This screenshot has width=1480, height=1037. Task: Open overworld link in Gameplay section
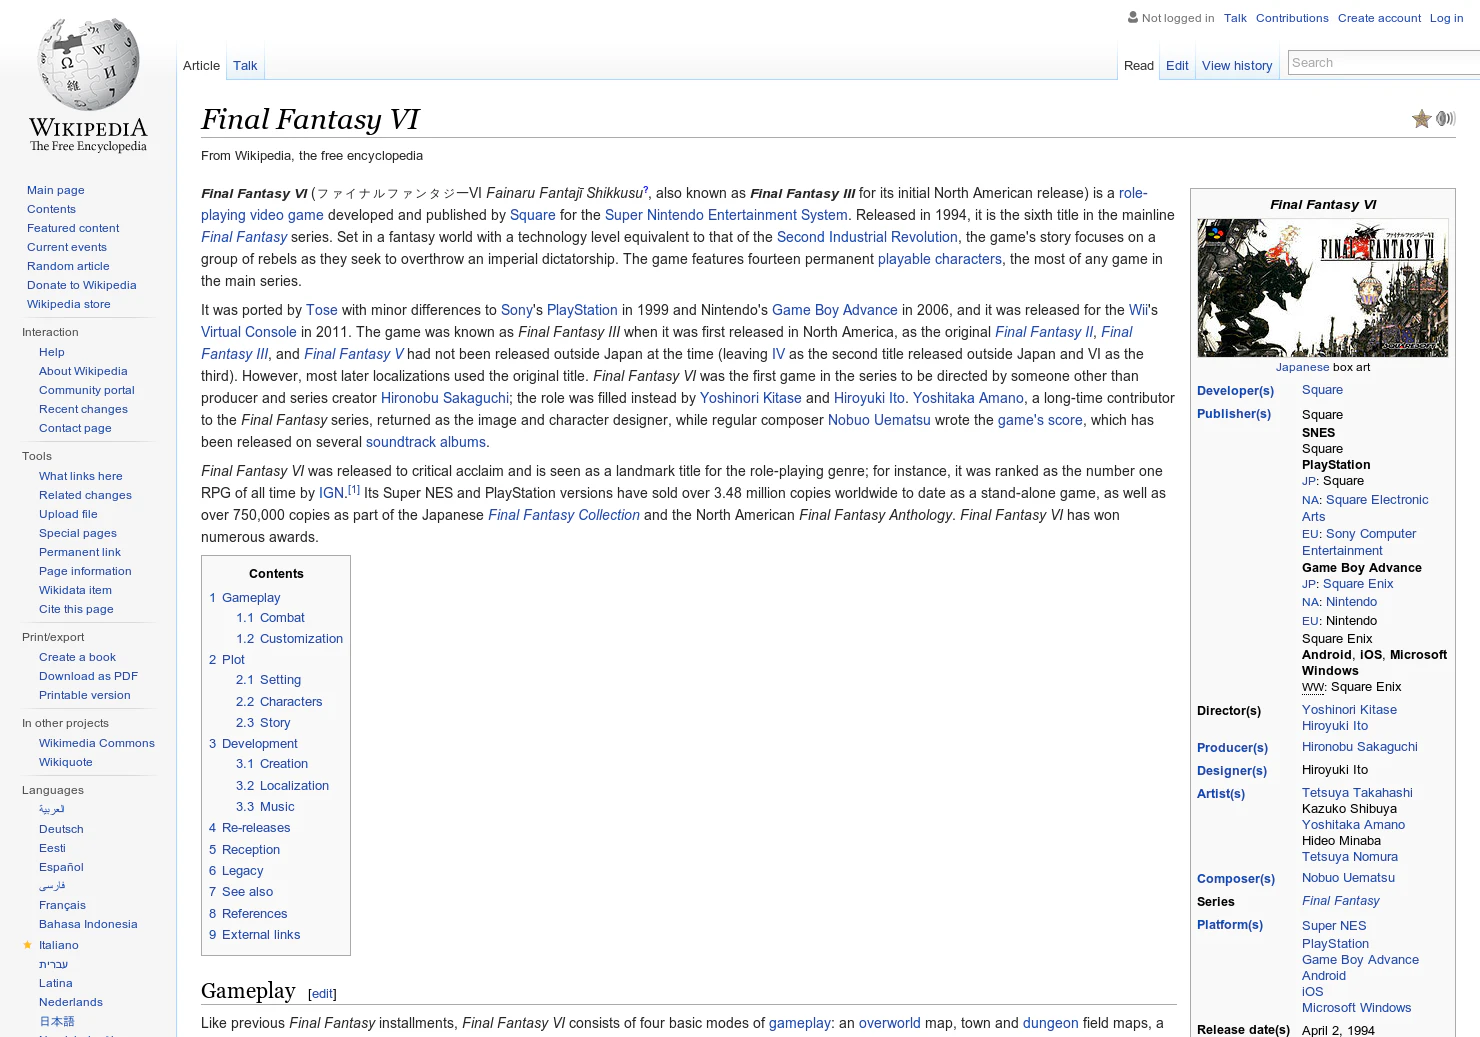tap(889, 1023)
